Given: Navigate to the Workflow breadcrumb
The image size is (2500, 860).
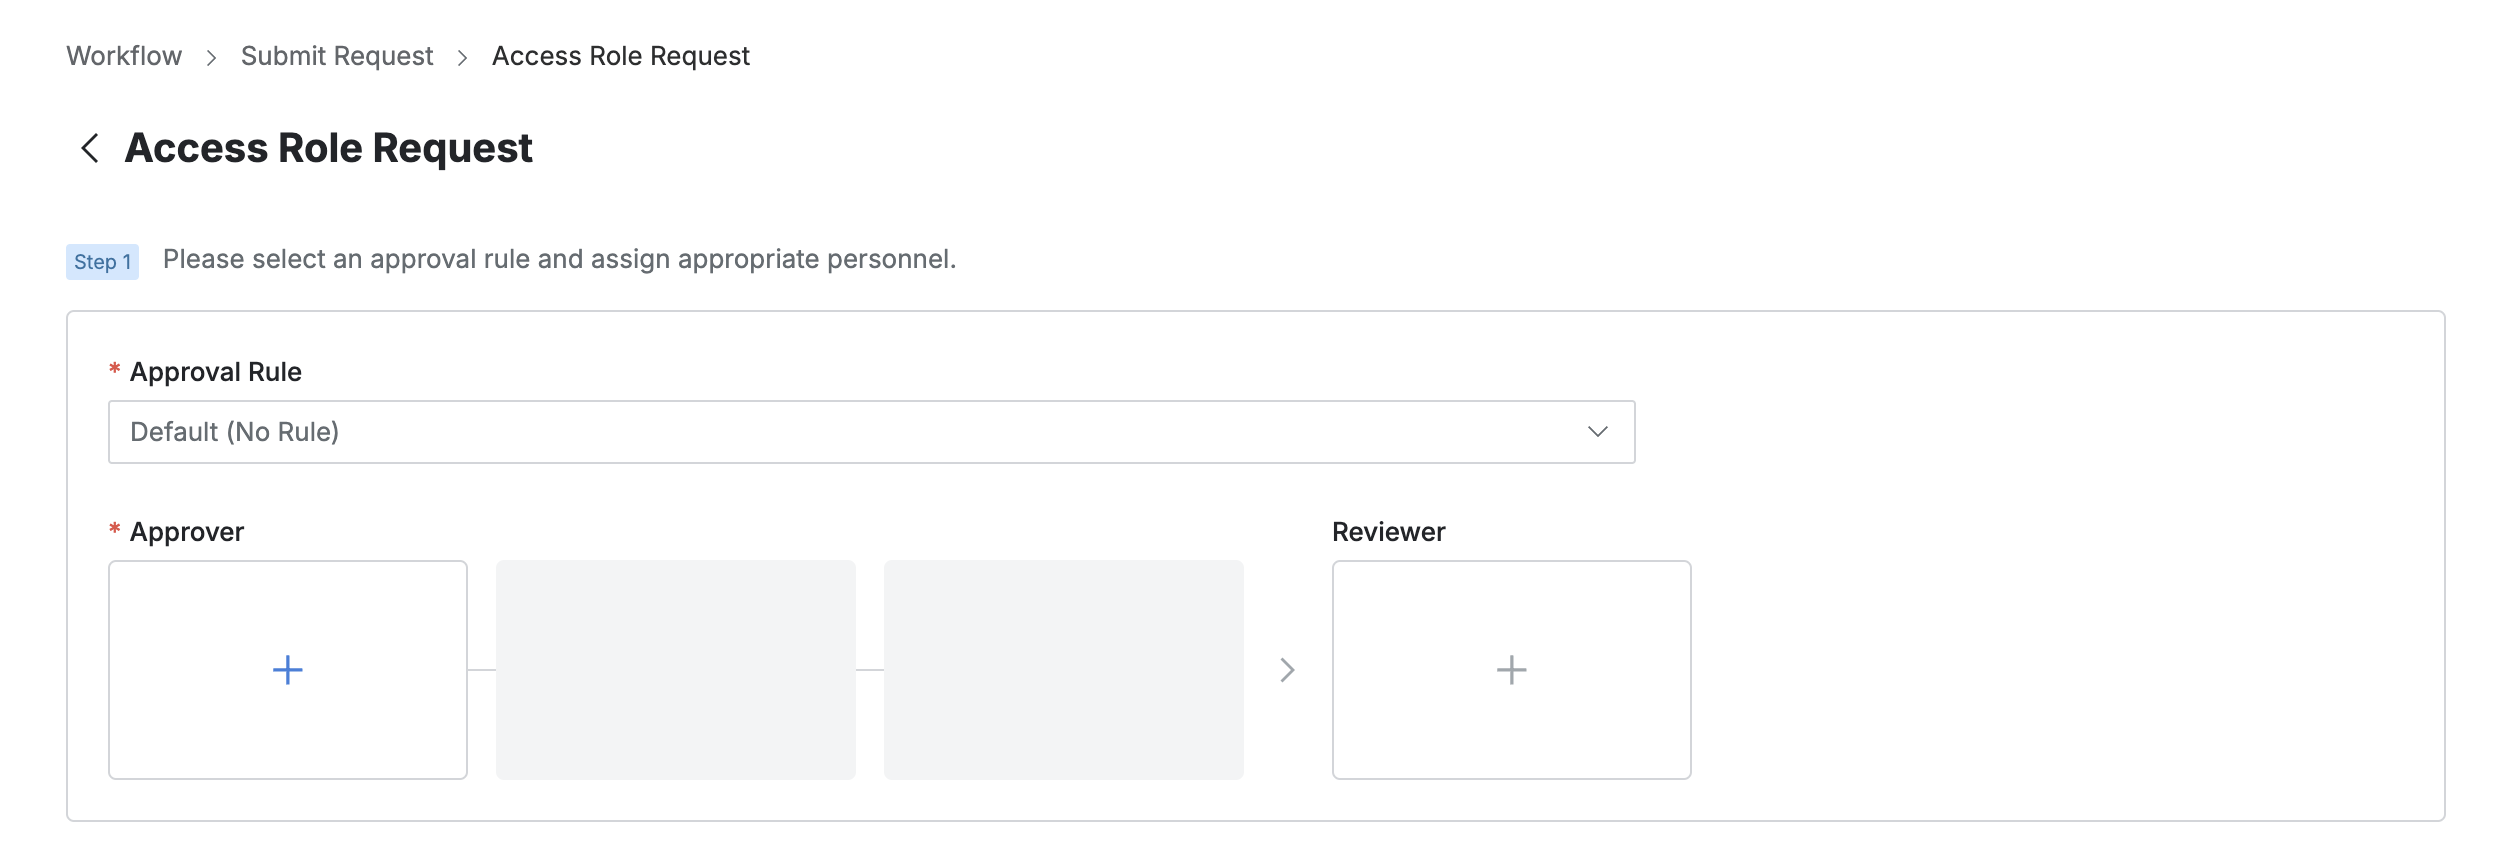Looking at the screenshot, I should coord(124,56).
